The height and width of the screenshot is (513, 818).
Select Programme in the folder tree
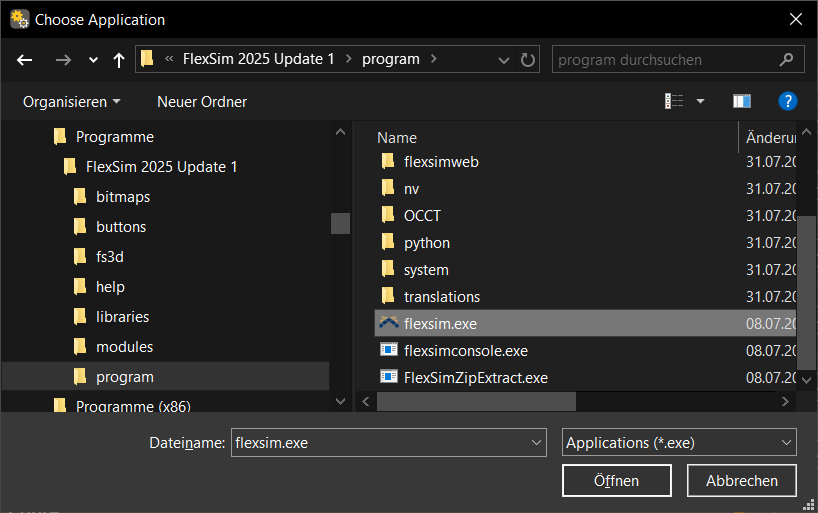click(x=115, y=137)
